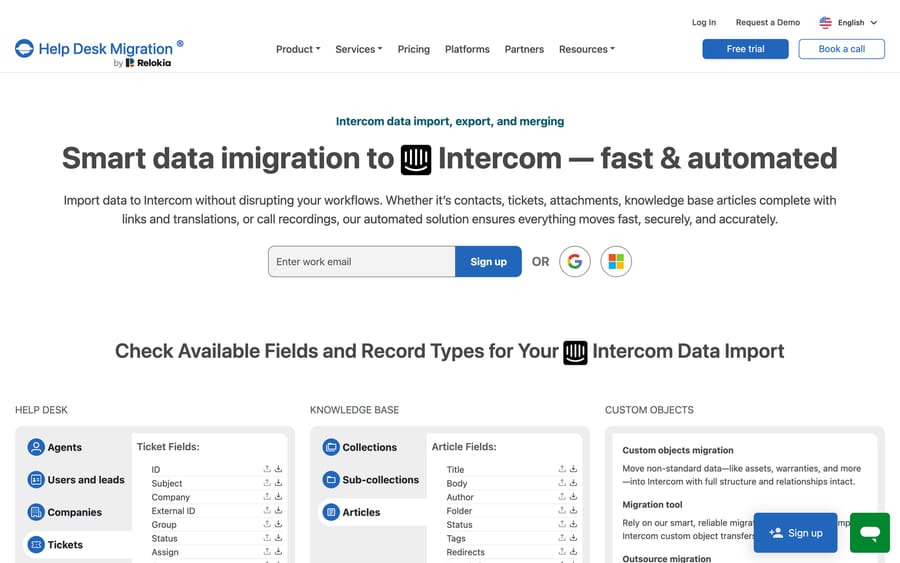
Task: Click the KNOWLEDGE BASE section label
Action: point(354,410)
